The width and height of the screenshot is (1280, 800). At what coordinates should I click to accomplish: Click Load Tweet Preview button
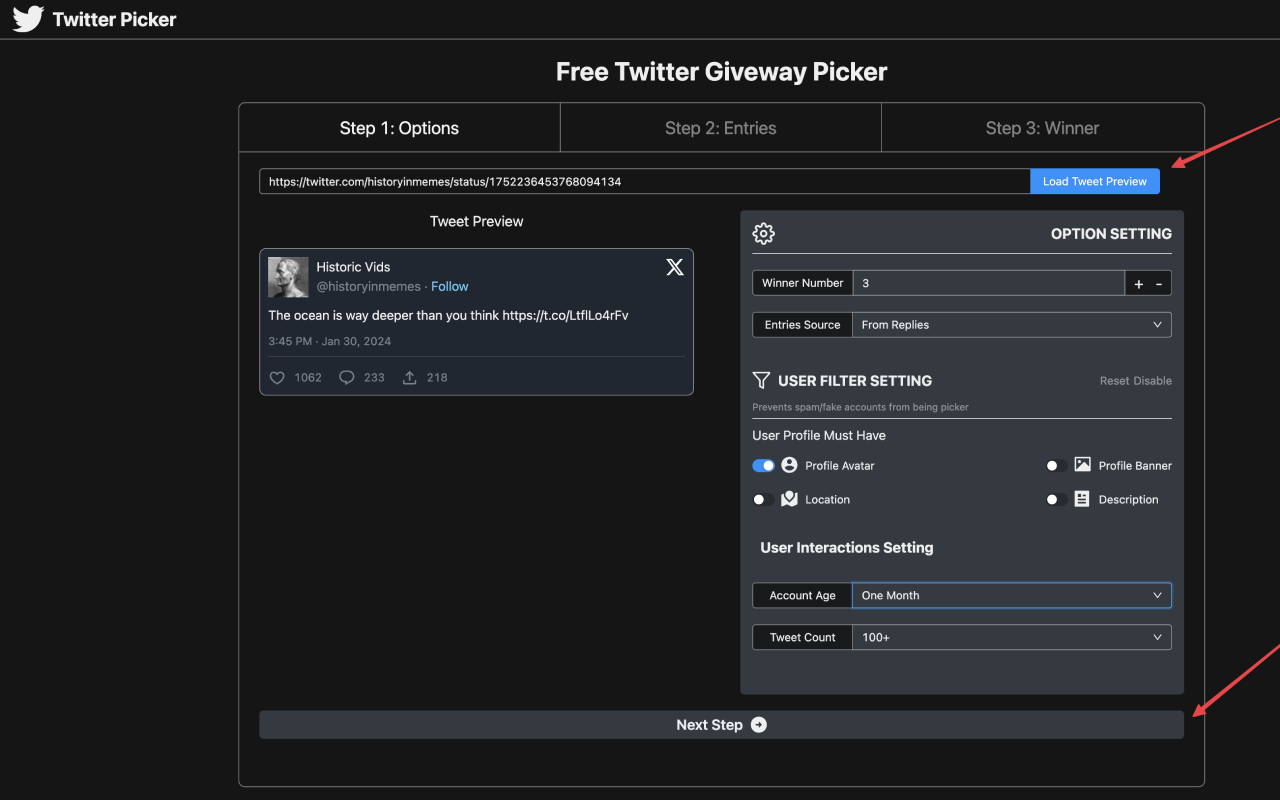tap(1095, 181)
